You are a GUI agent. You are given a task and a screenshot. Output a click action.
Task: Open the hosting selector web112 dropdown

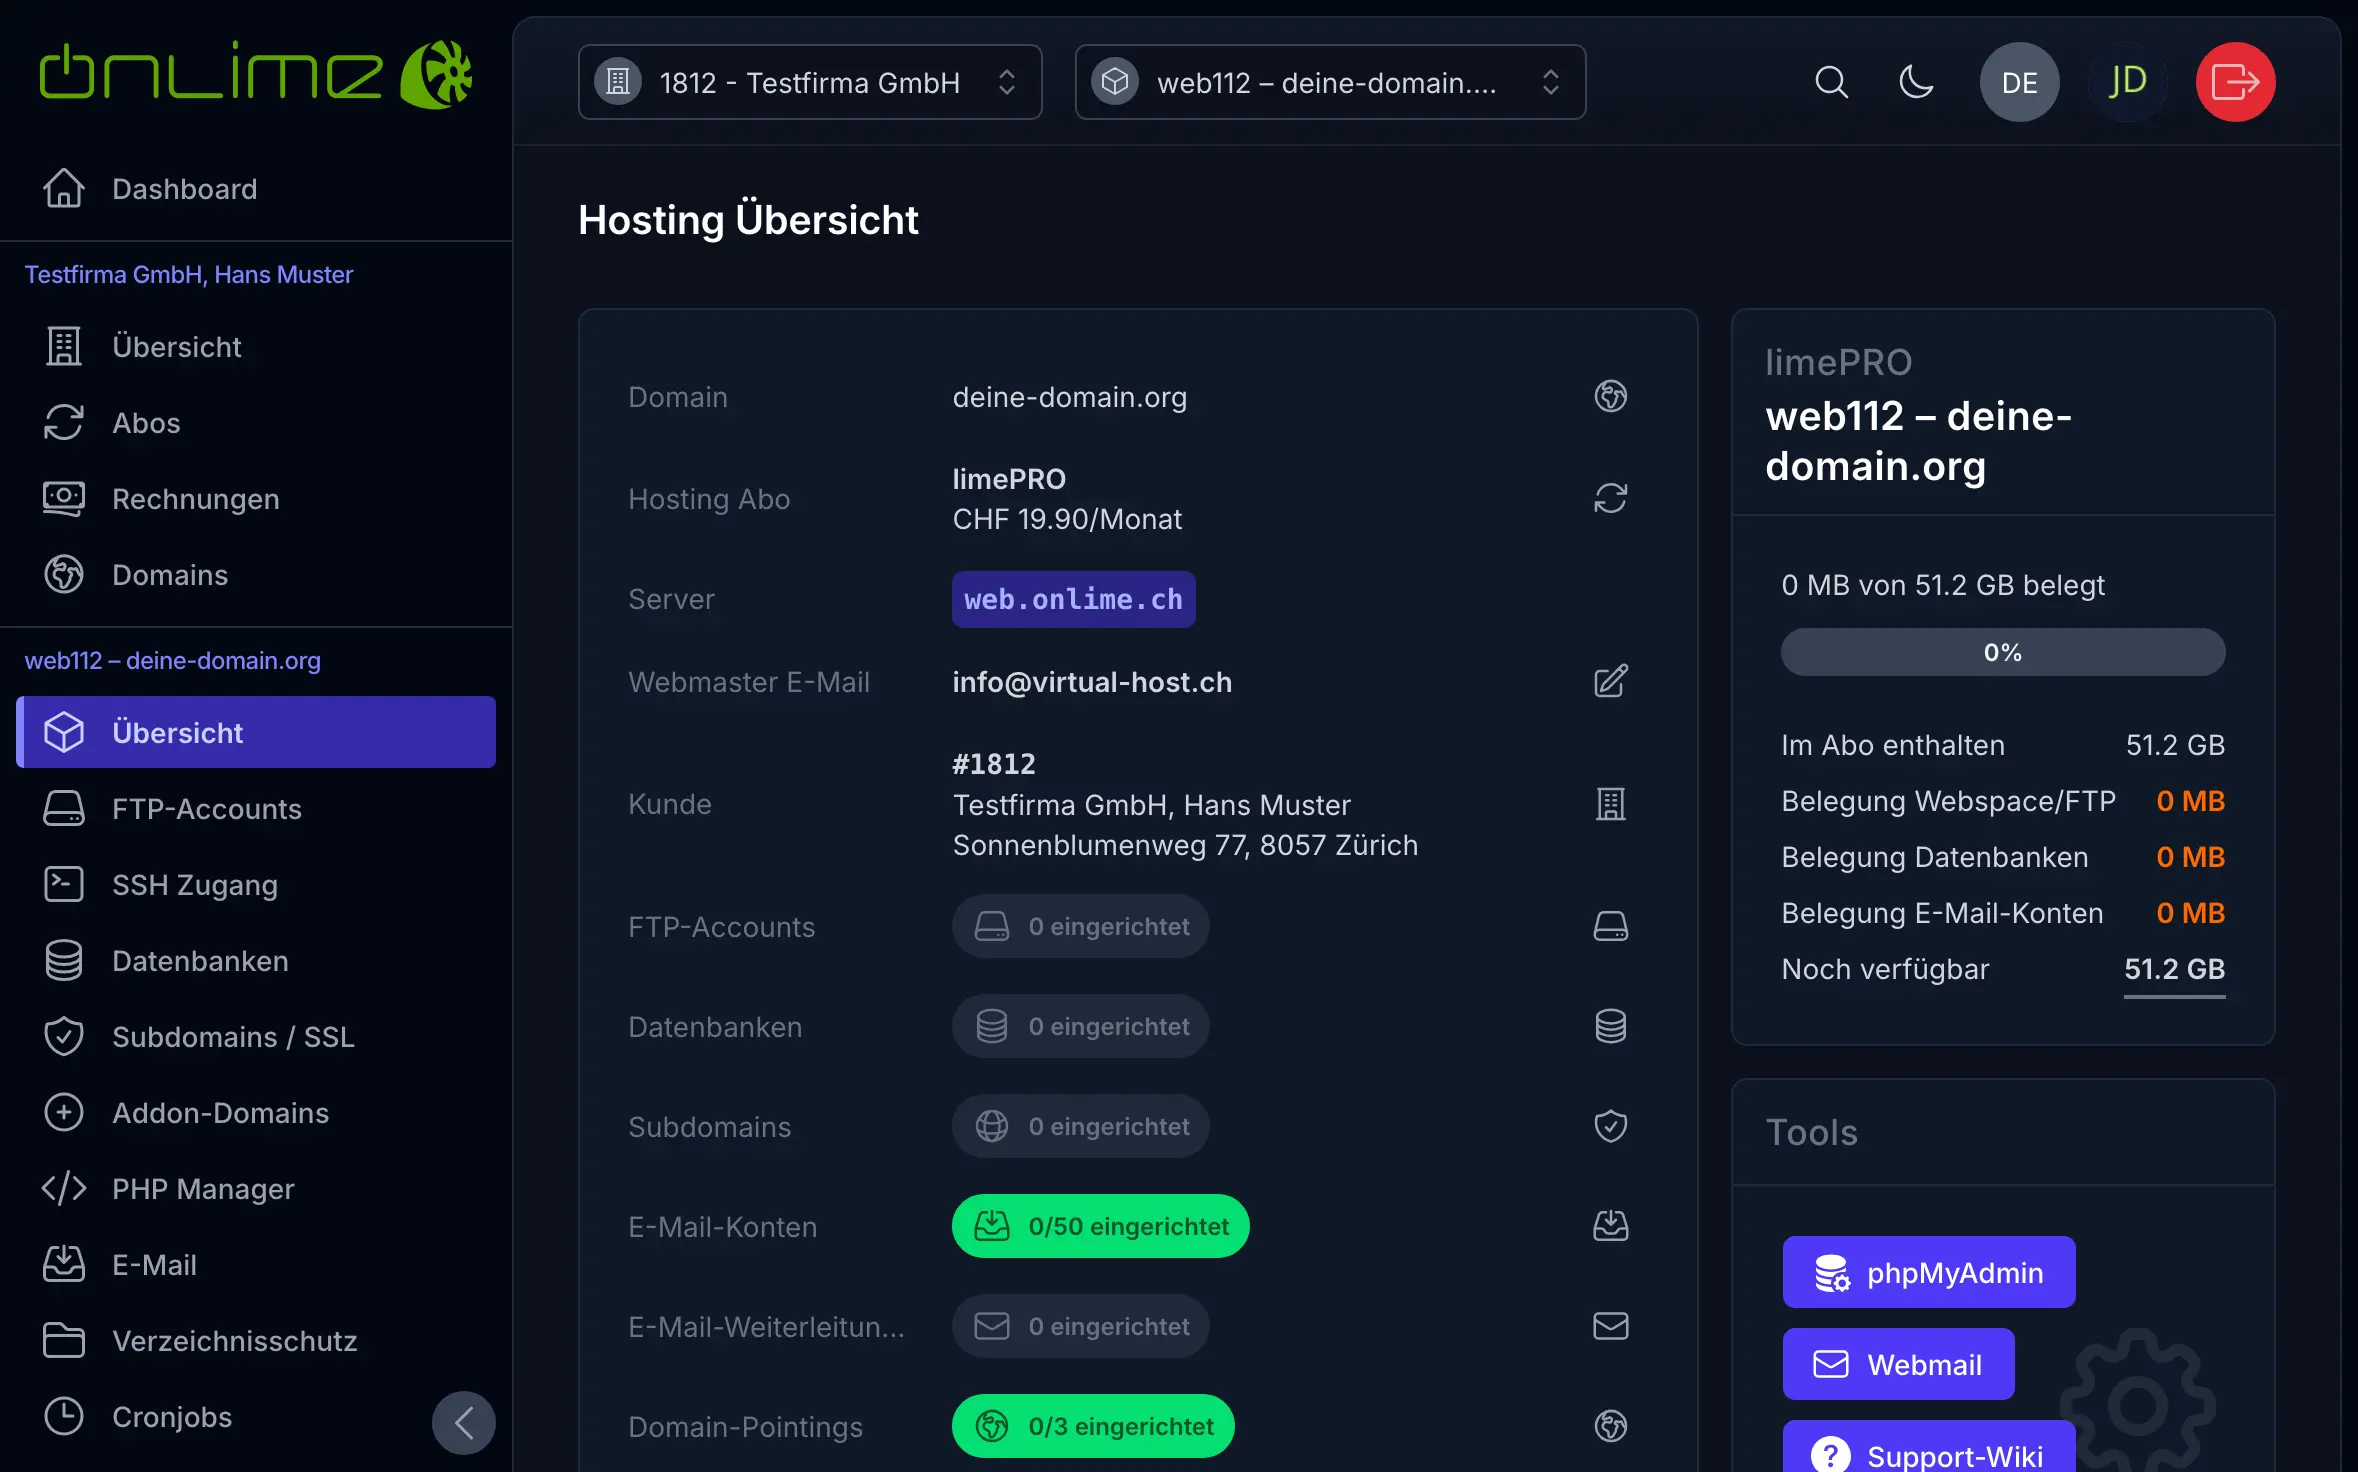[1329, 82]
